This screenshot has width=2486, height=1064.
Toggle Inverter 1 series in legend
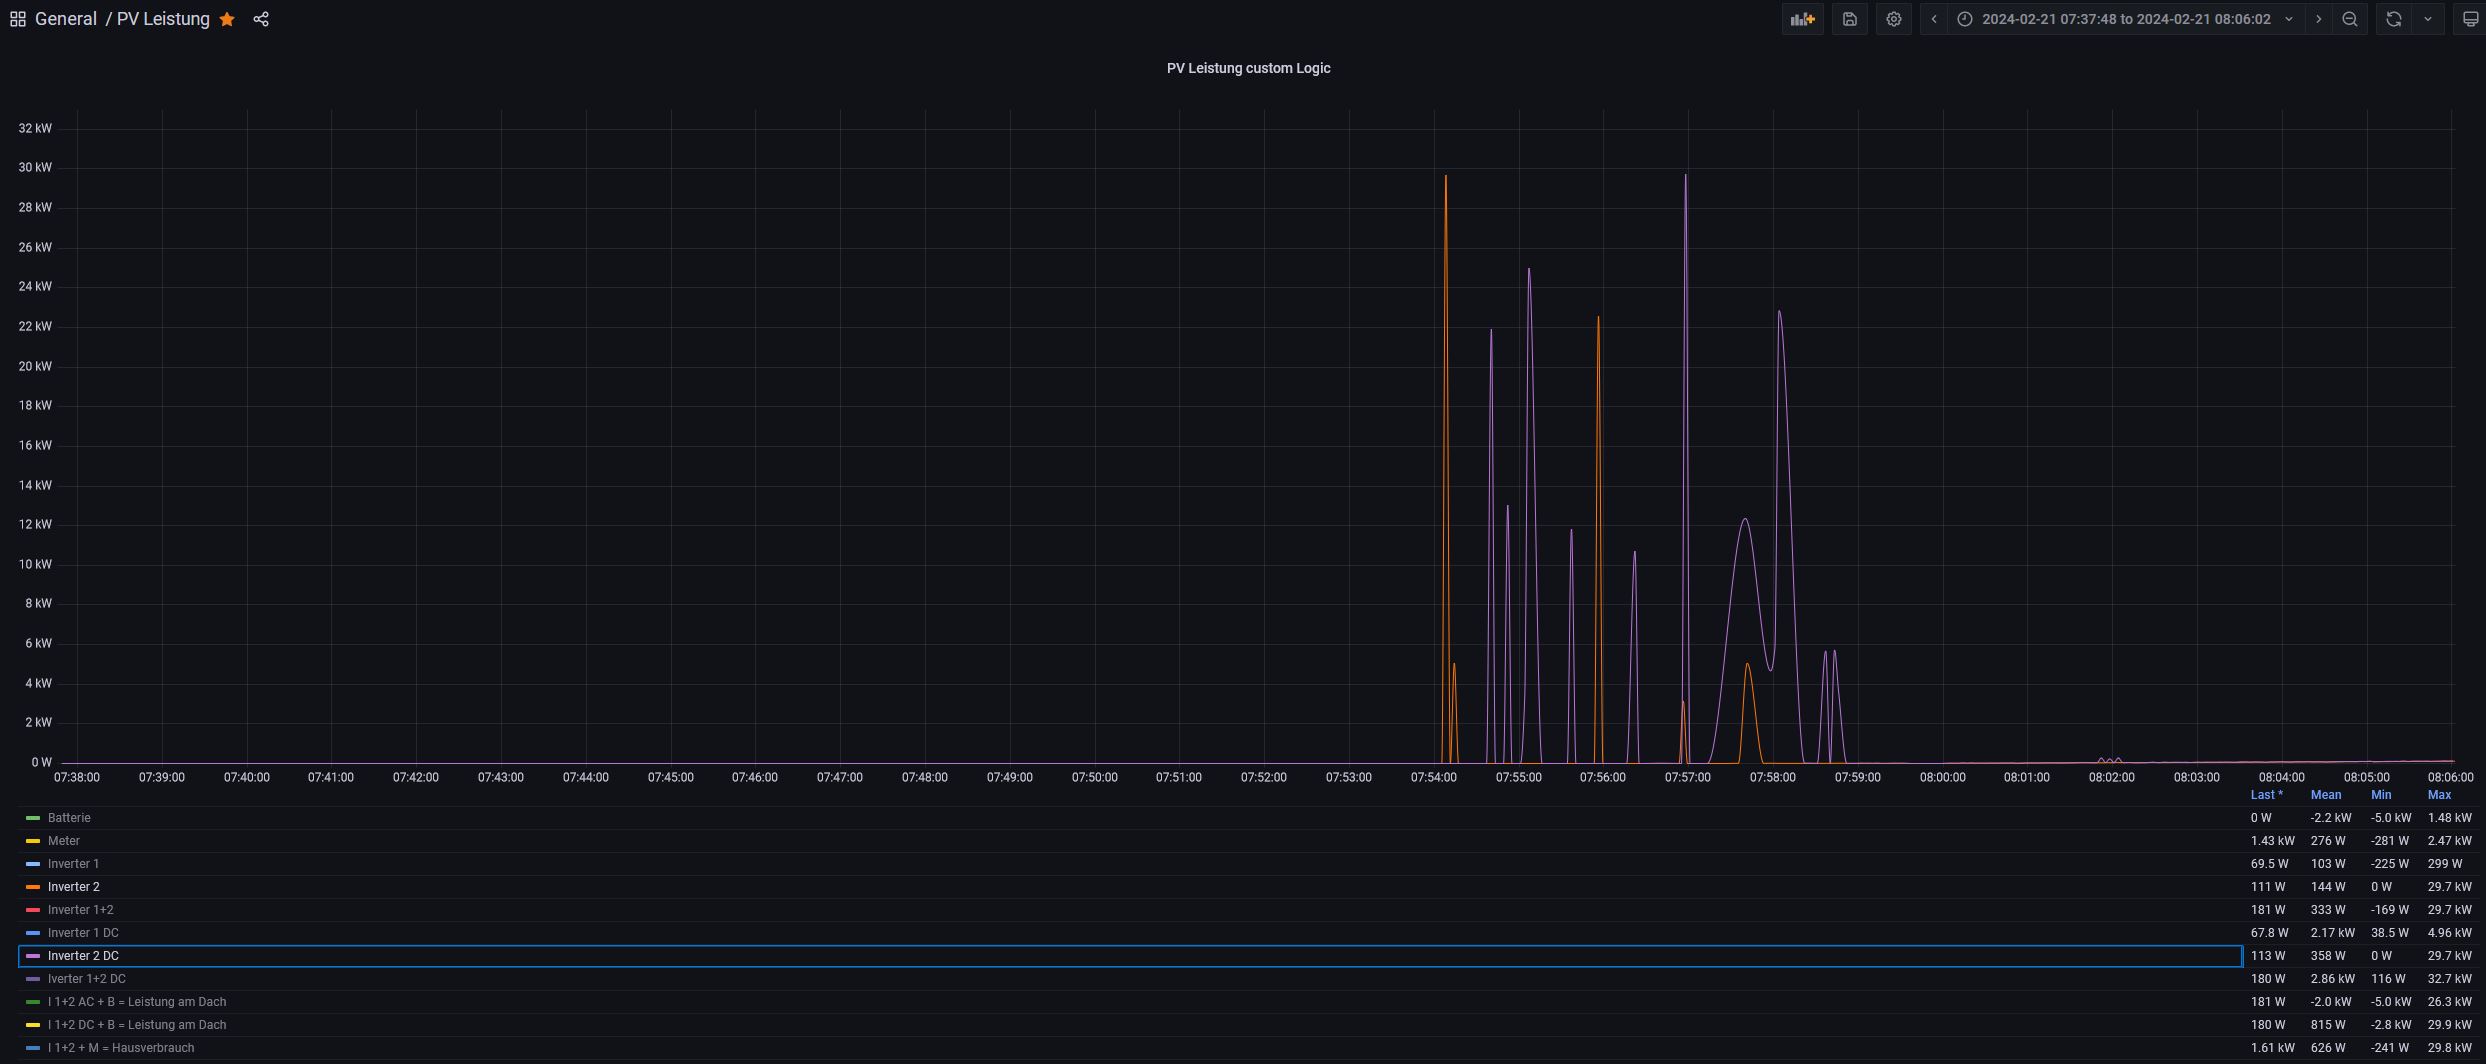[x=73, y=864]
